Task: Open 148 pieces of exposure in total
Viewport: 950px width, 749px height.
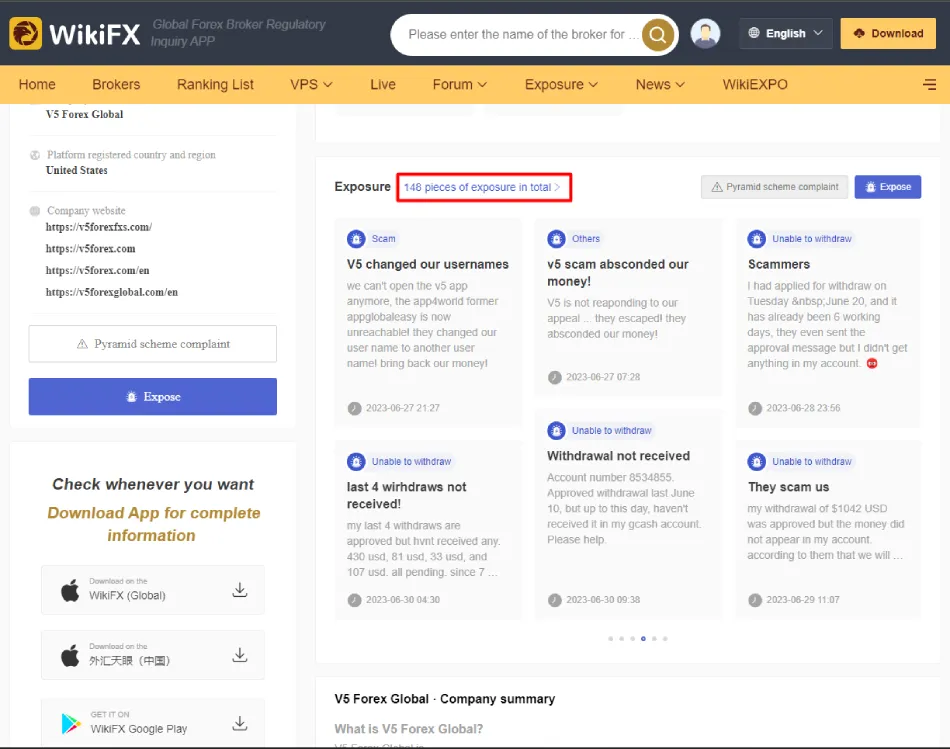Action: tap(483, 187)
